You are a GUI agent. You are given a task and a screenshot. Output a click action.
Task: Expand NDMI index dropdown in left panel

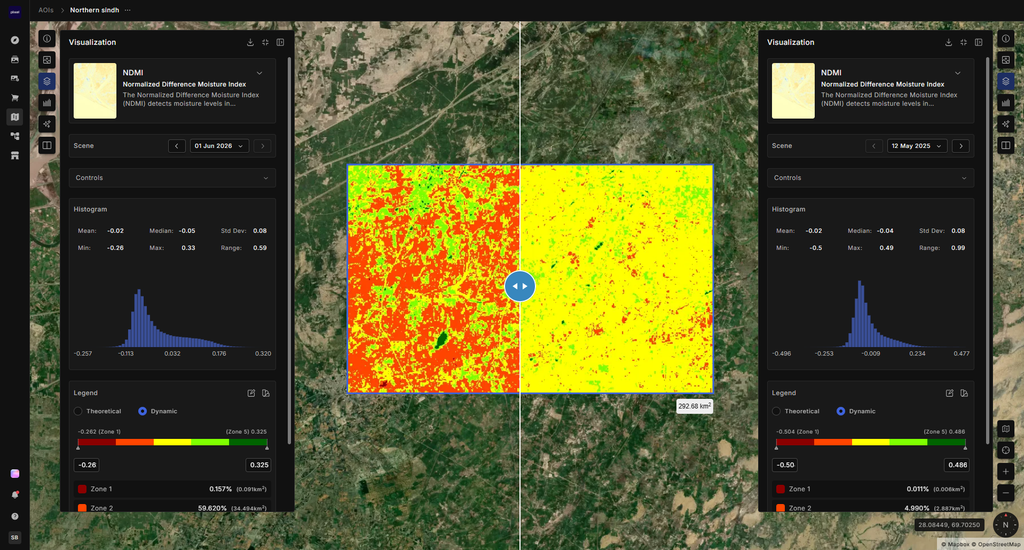259,73
